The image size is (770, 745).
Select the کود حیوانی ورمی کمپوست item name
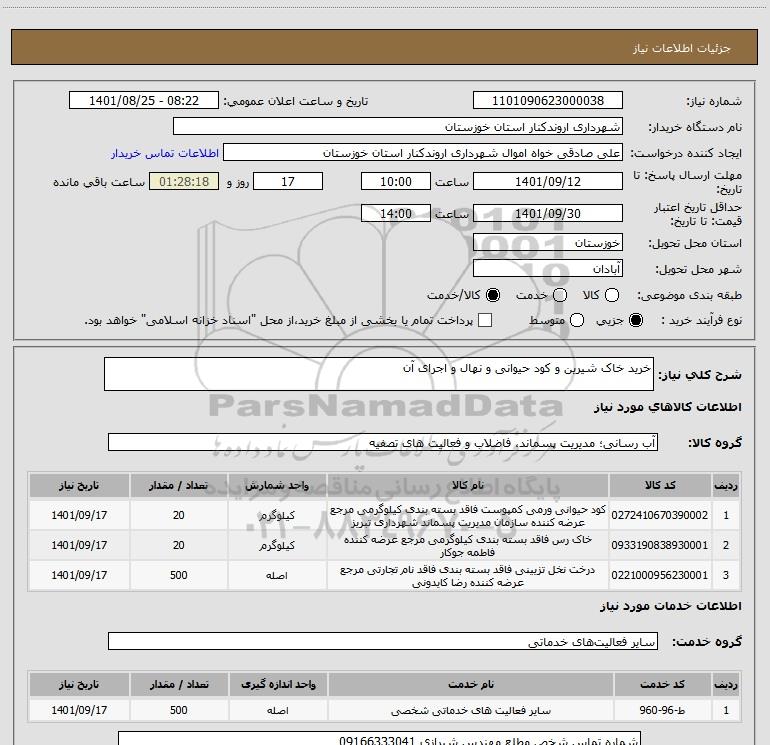click(468, 516)
